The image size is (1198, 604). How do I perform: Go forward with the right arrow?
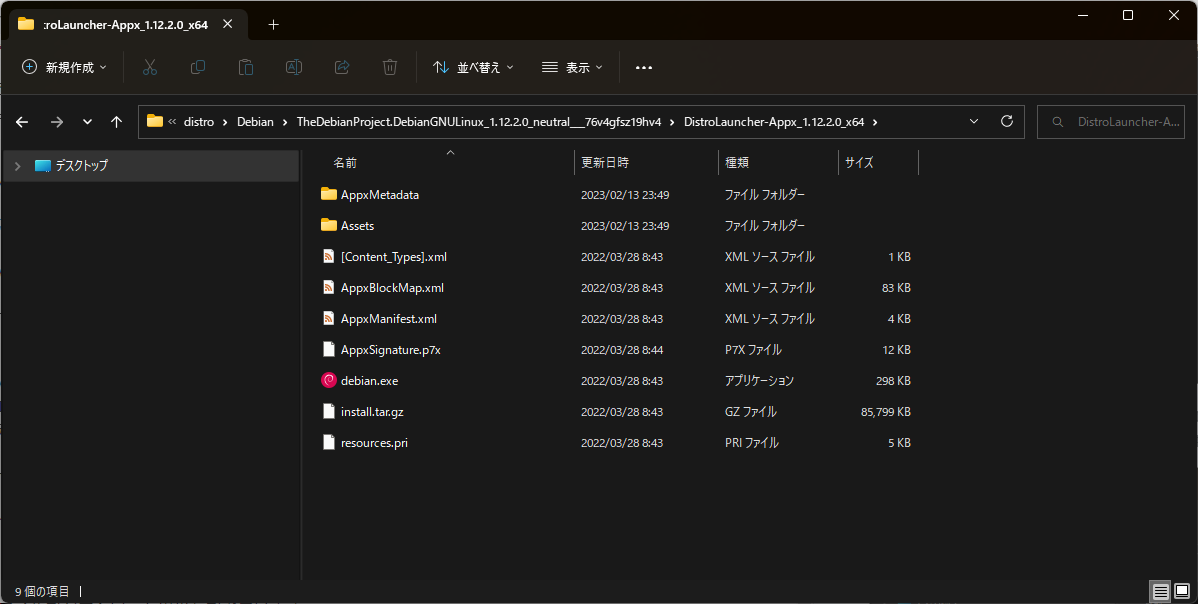pos(57,122)
